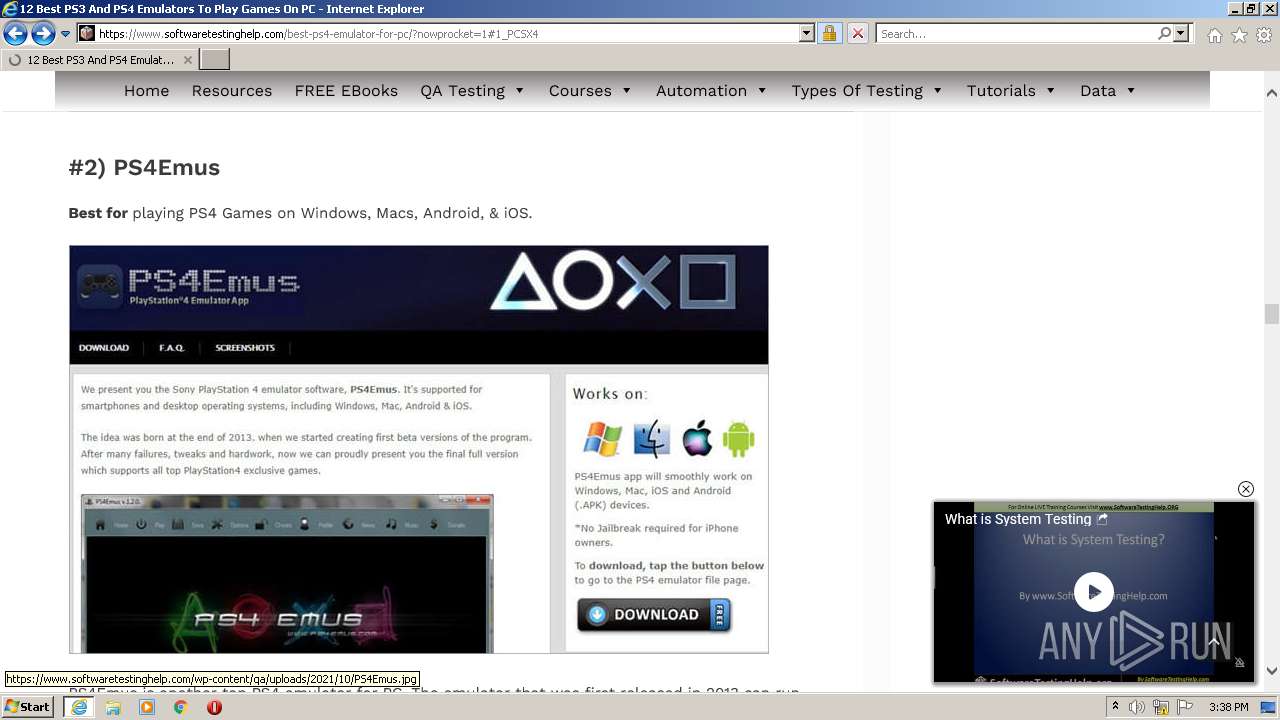Expand the Automation menu
The image size is (1280, 720).
(711, 90)
